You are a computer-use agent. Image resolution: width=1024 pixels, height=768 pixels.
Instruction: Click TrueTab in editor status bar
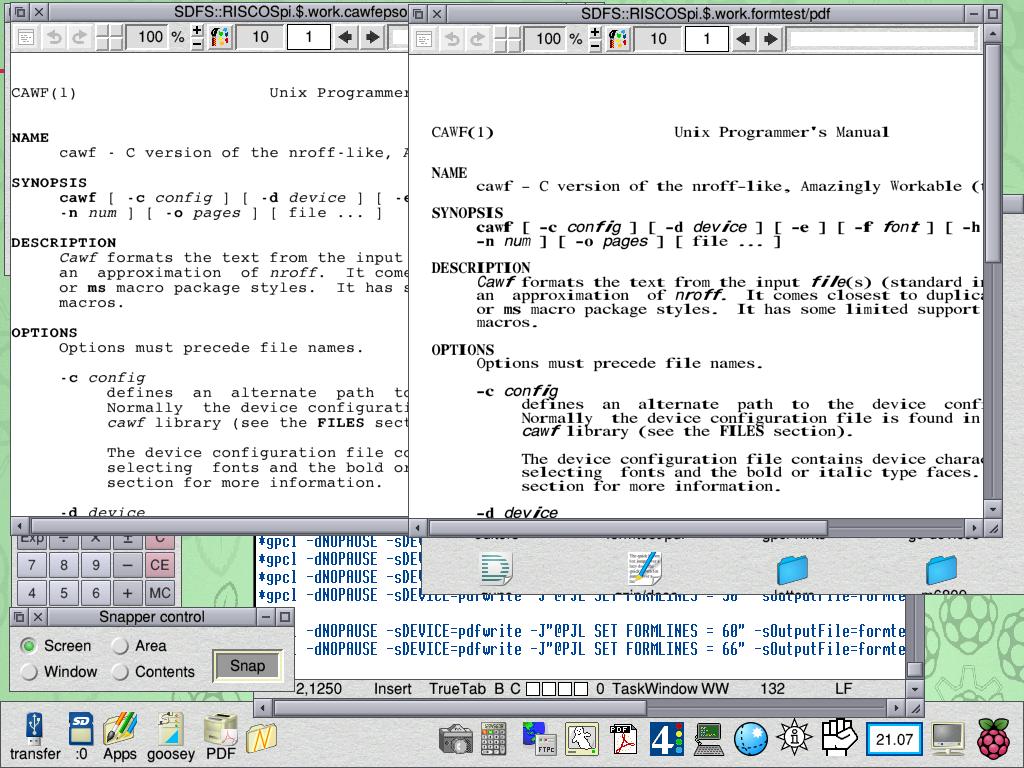(457, 689)
